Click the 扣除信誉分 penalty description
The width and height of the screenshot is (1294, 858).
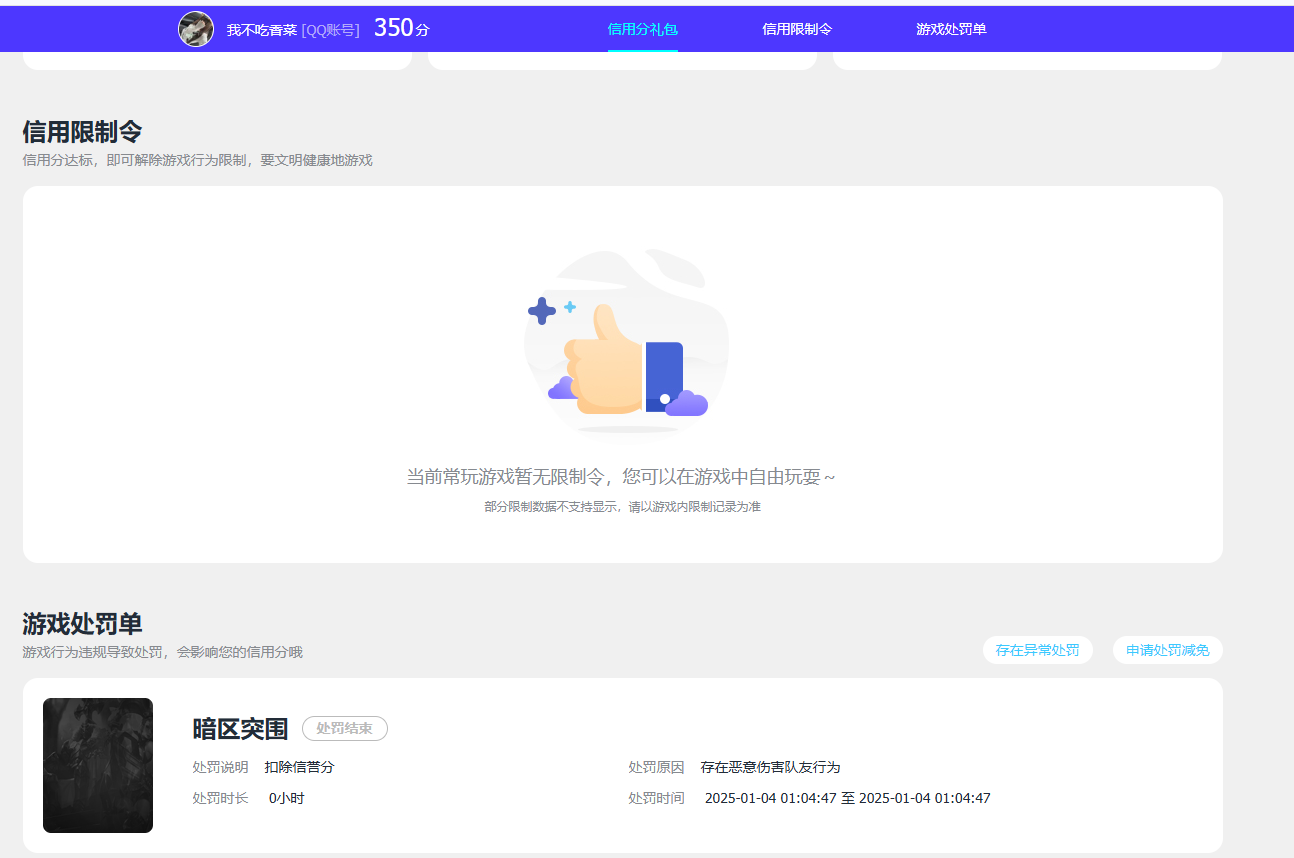(x=299, y=767)
